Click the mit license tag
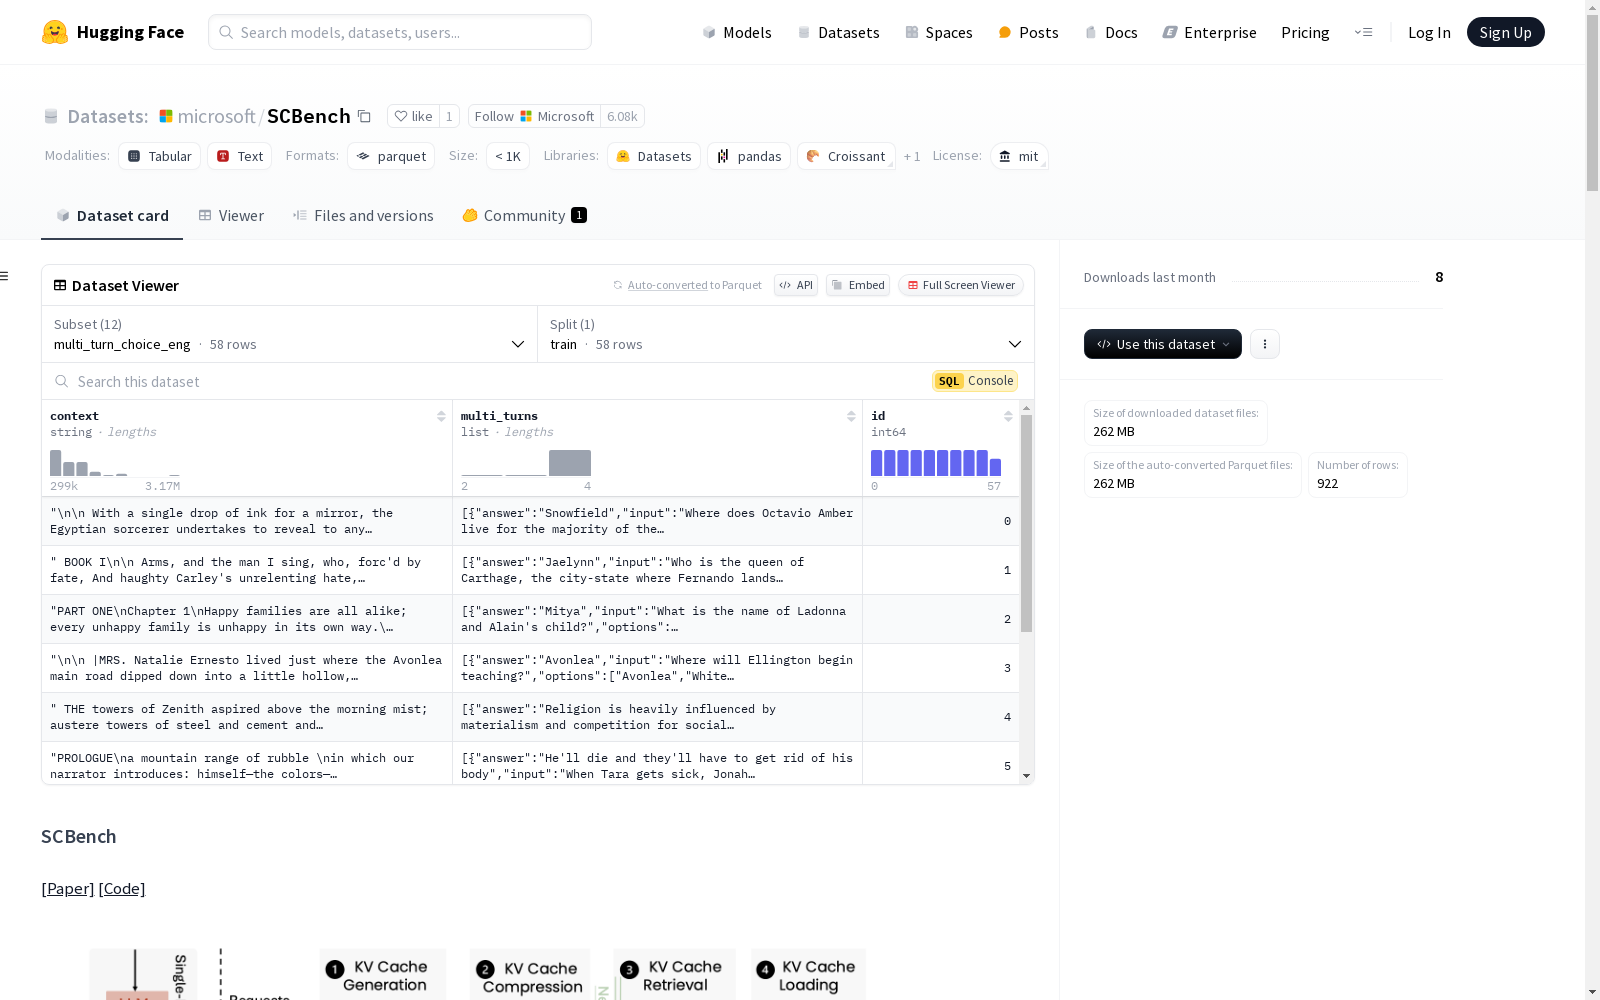This screenshot has height=1000, width=1600. point(1019,156)
